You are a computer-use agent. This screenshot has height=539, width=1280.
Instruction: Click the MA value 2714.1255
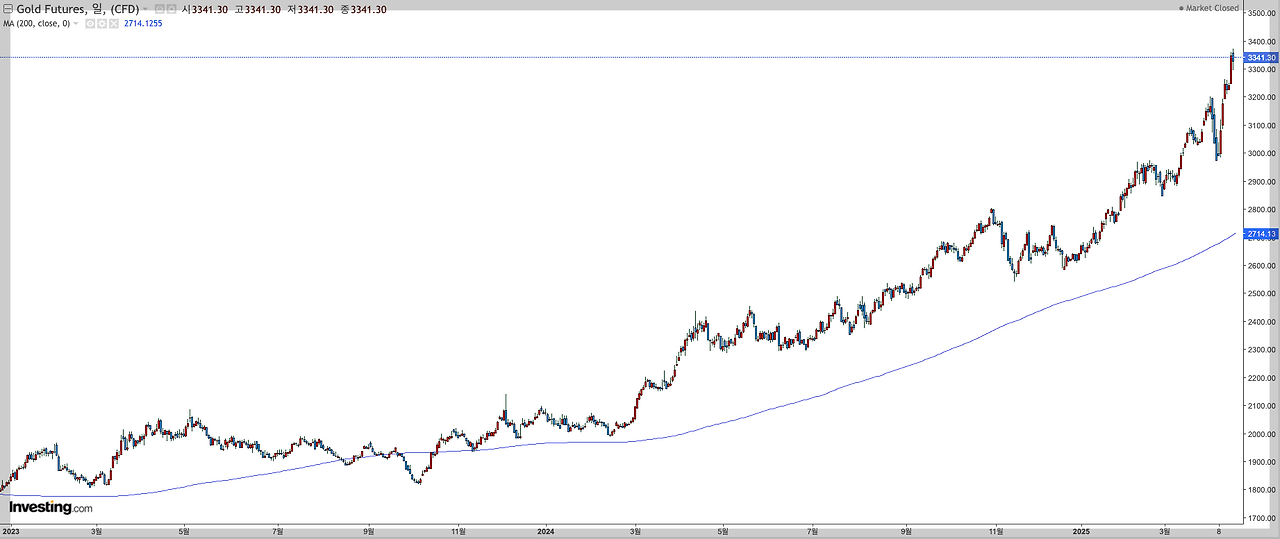(x=143, y=23)
